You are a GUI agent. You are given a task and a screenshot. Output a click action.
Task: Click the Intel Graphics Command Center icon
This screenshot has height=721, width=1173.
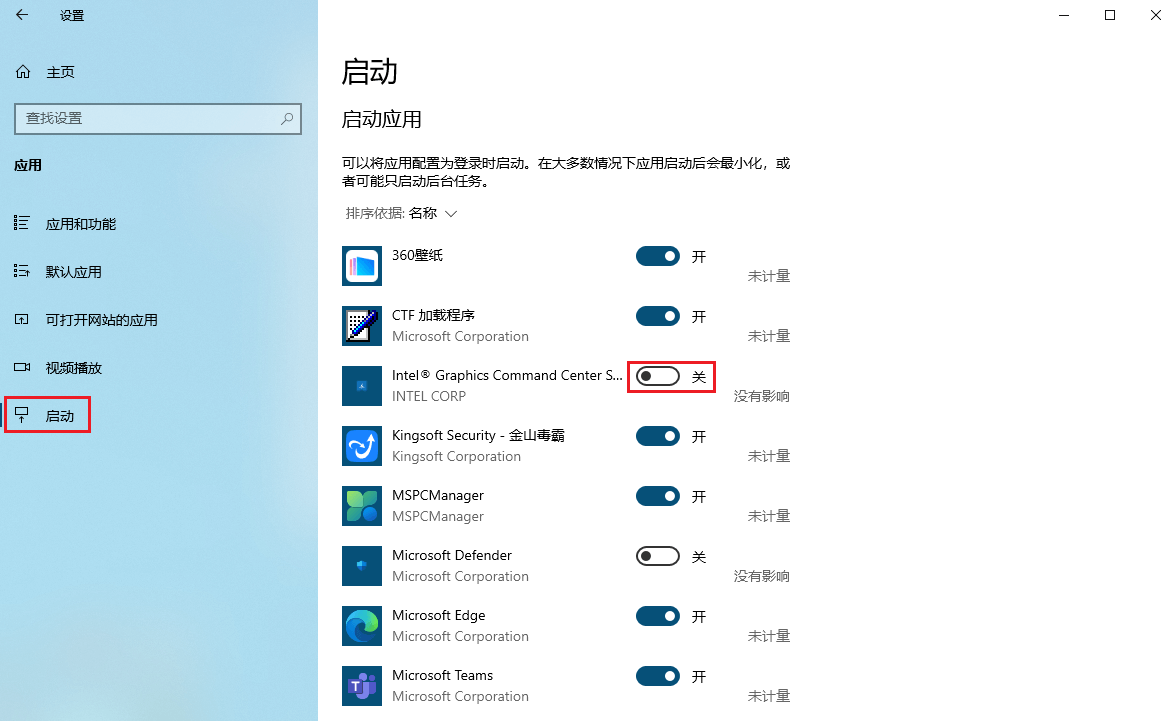point(361,385)
